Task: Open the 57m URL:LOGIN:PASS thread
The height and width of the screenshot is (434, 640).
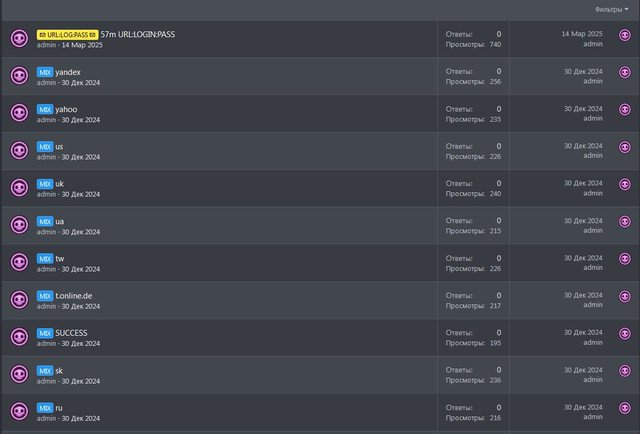Action: 138,34
